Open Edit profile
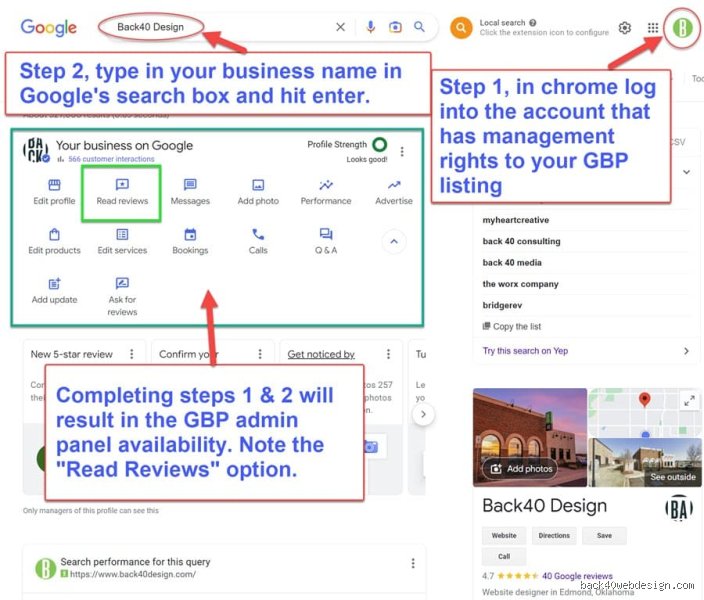The width and height of the screenshot is (704, 600). click(54, 192)
